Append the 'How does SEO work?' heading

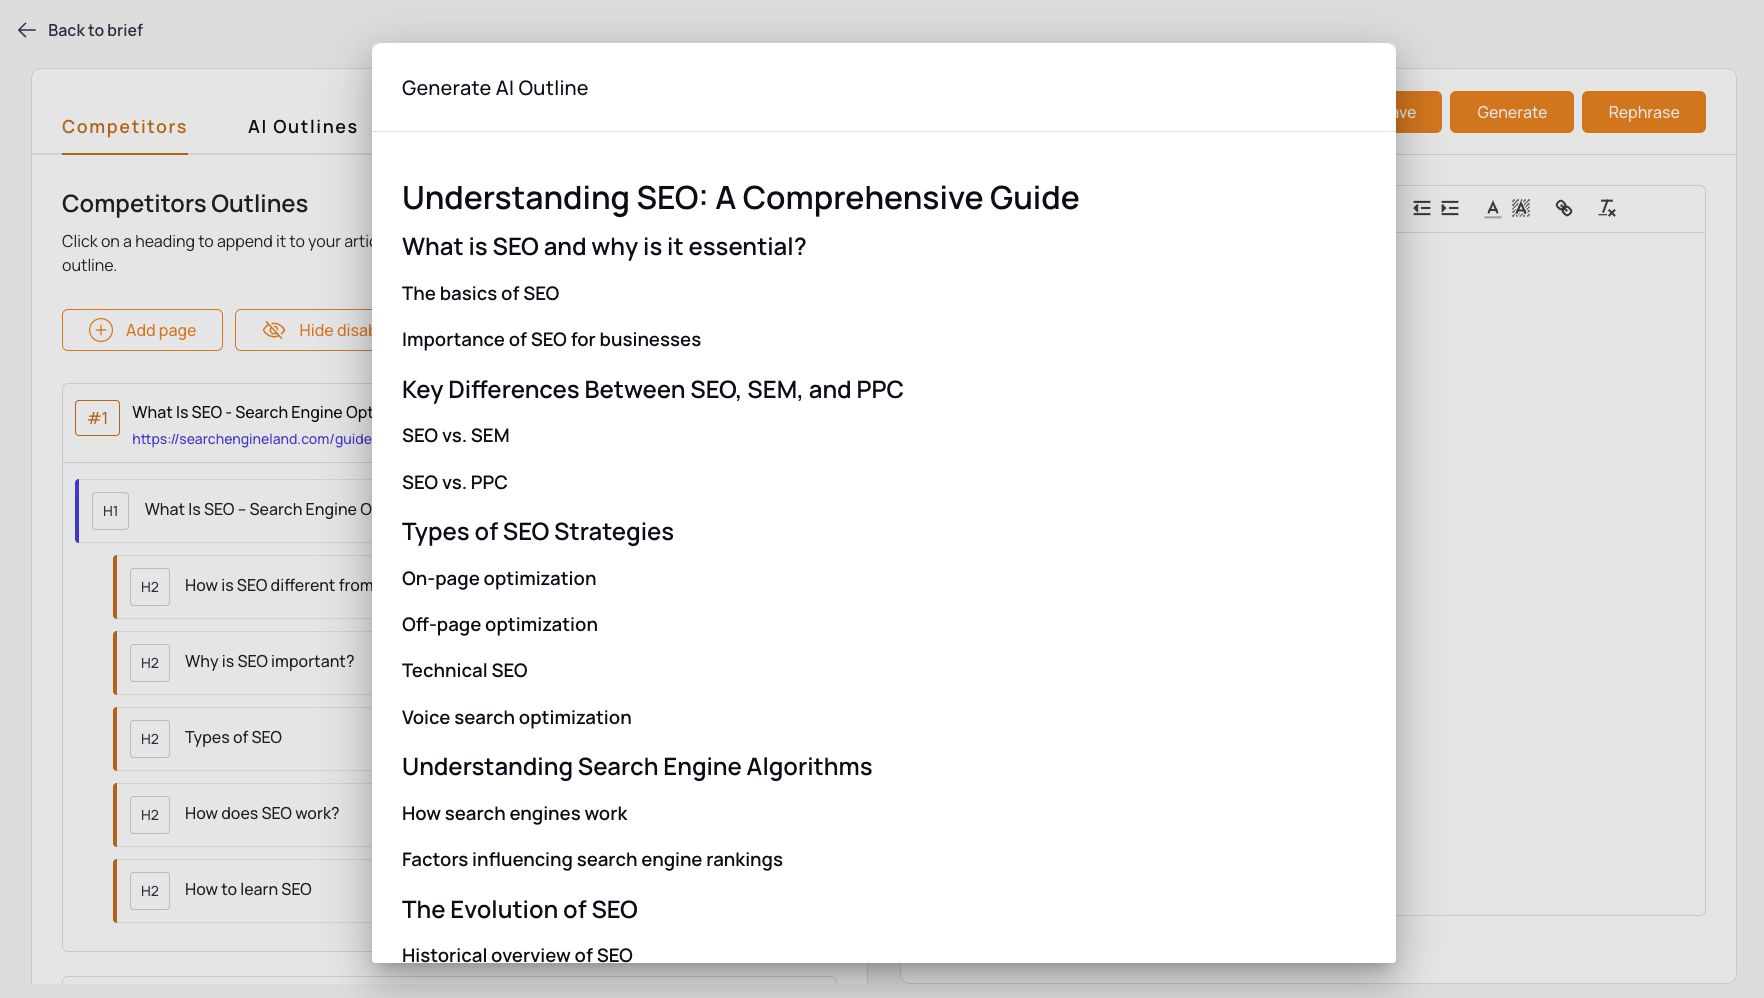[262, 814]
